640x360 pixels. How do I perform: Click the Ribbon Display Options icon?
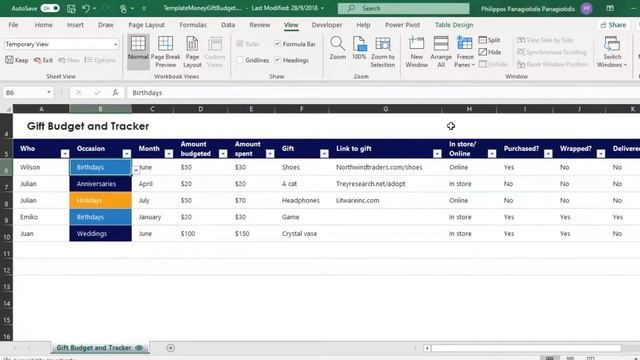(610, 8)
